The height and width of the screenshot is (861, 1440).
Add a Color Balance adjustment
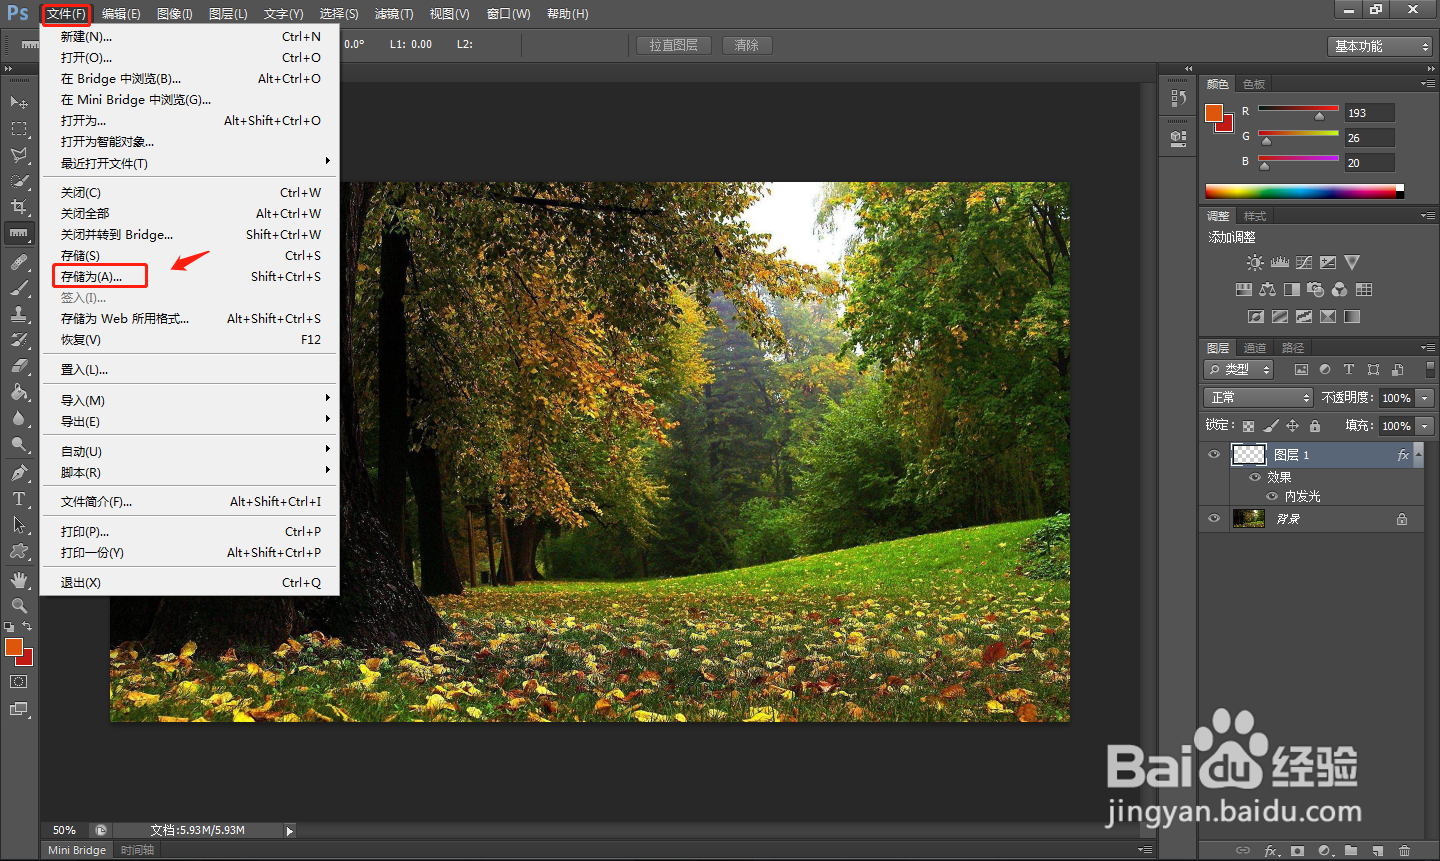pos(1268,290)
